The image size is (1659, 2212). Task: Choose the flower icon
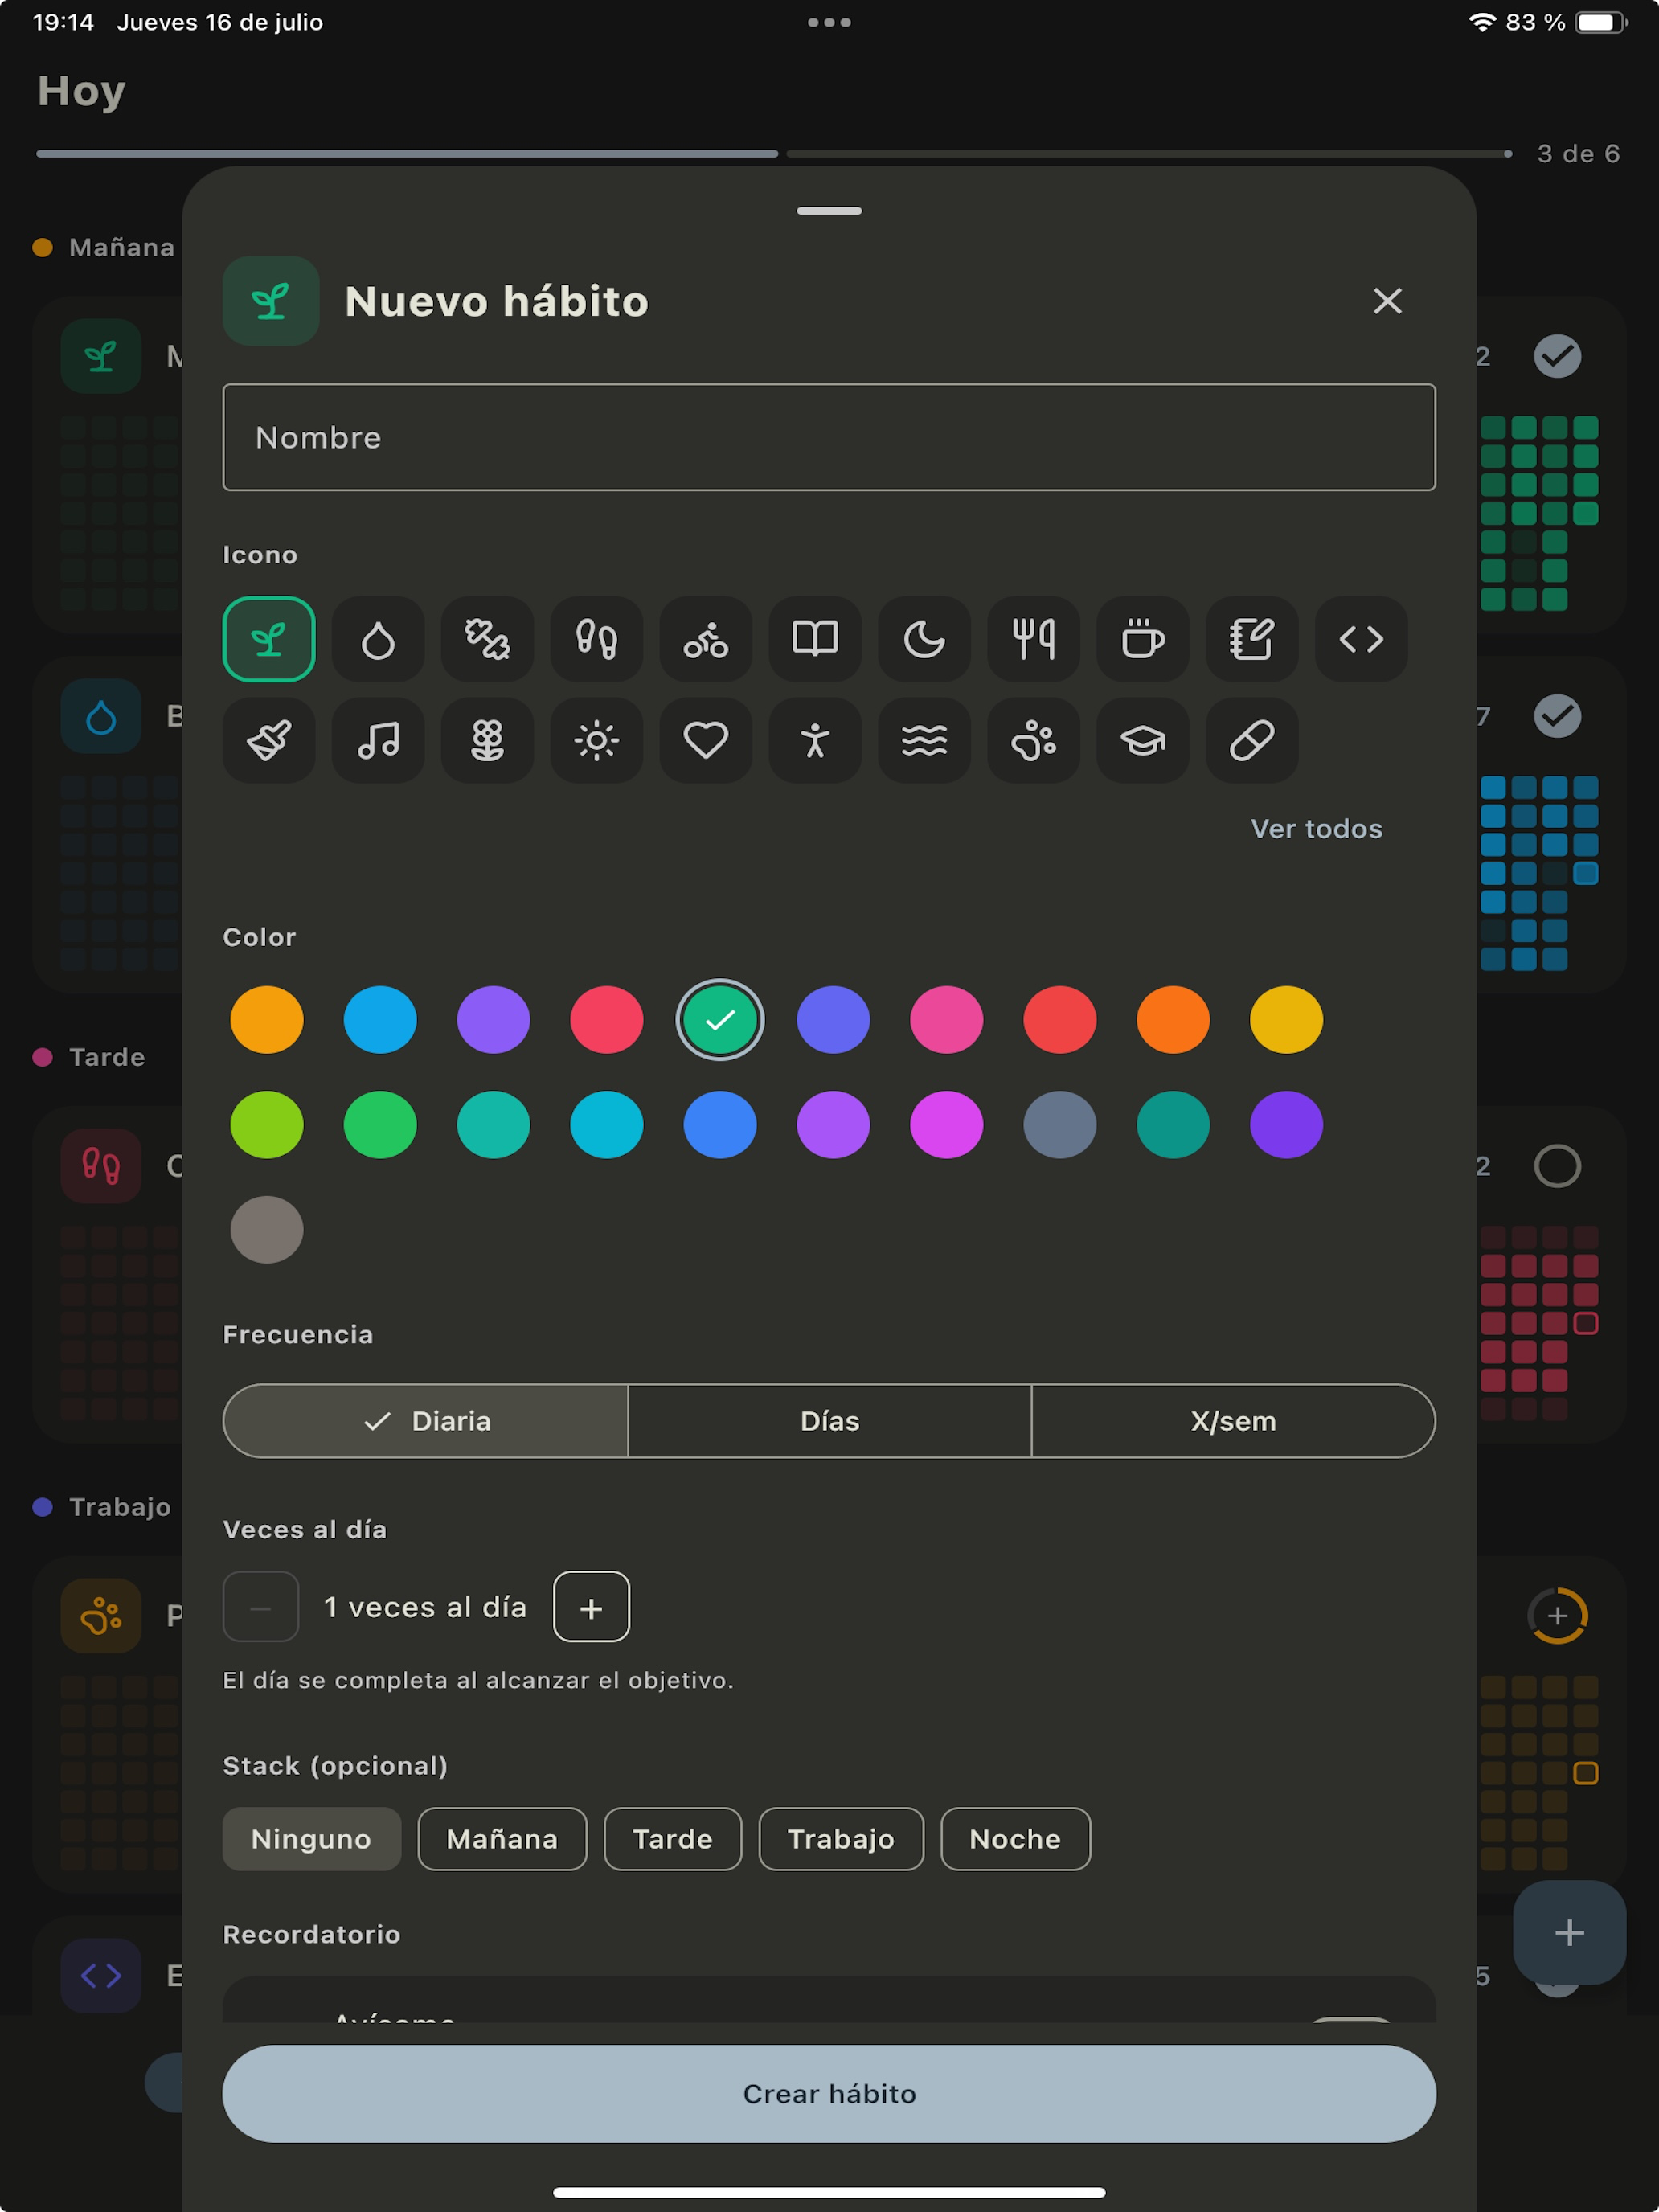(x=487, y=740)
